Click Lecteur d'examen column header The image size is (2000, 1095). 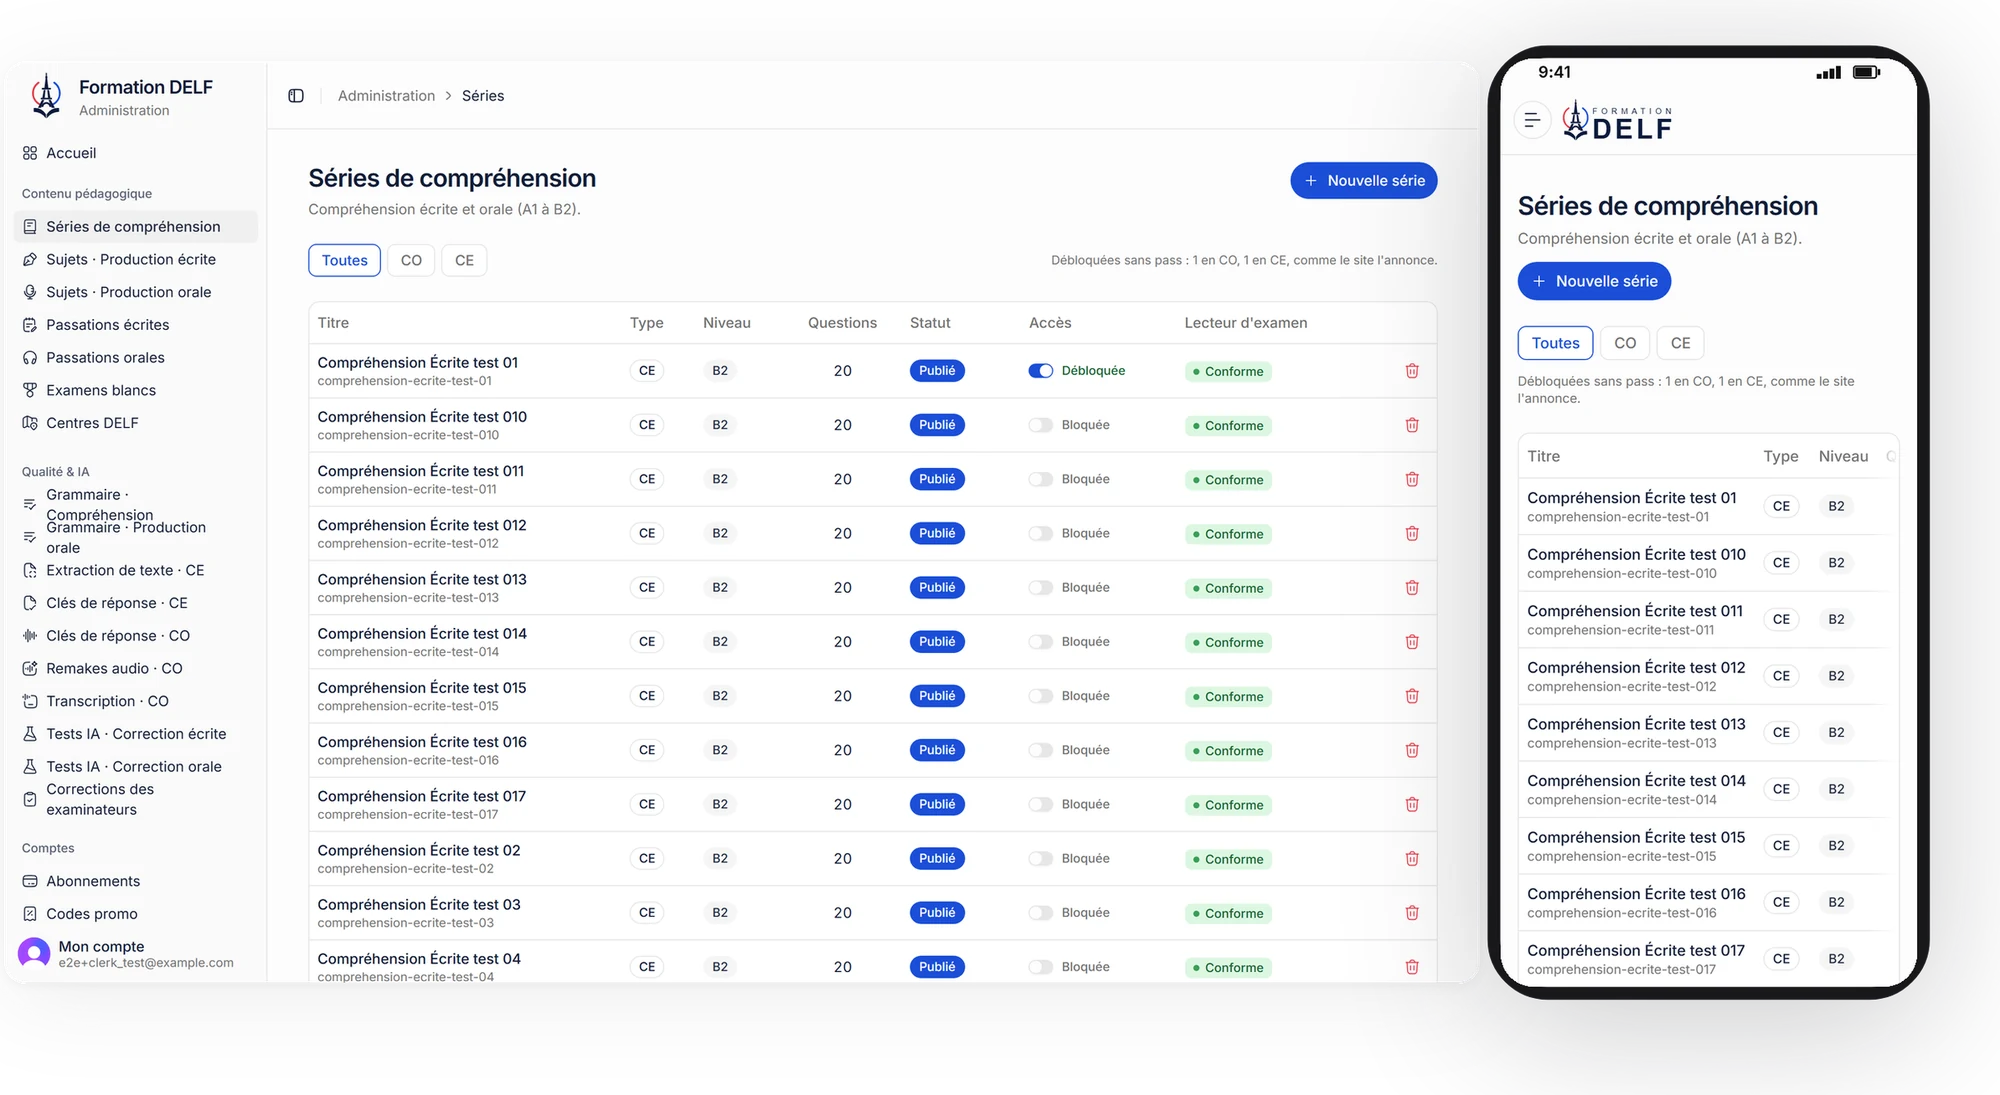[1246, 323]
